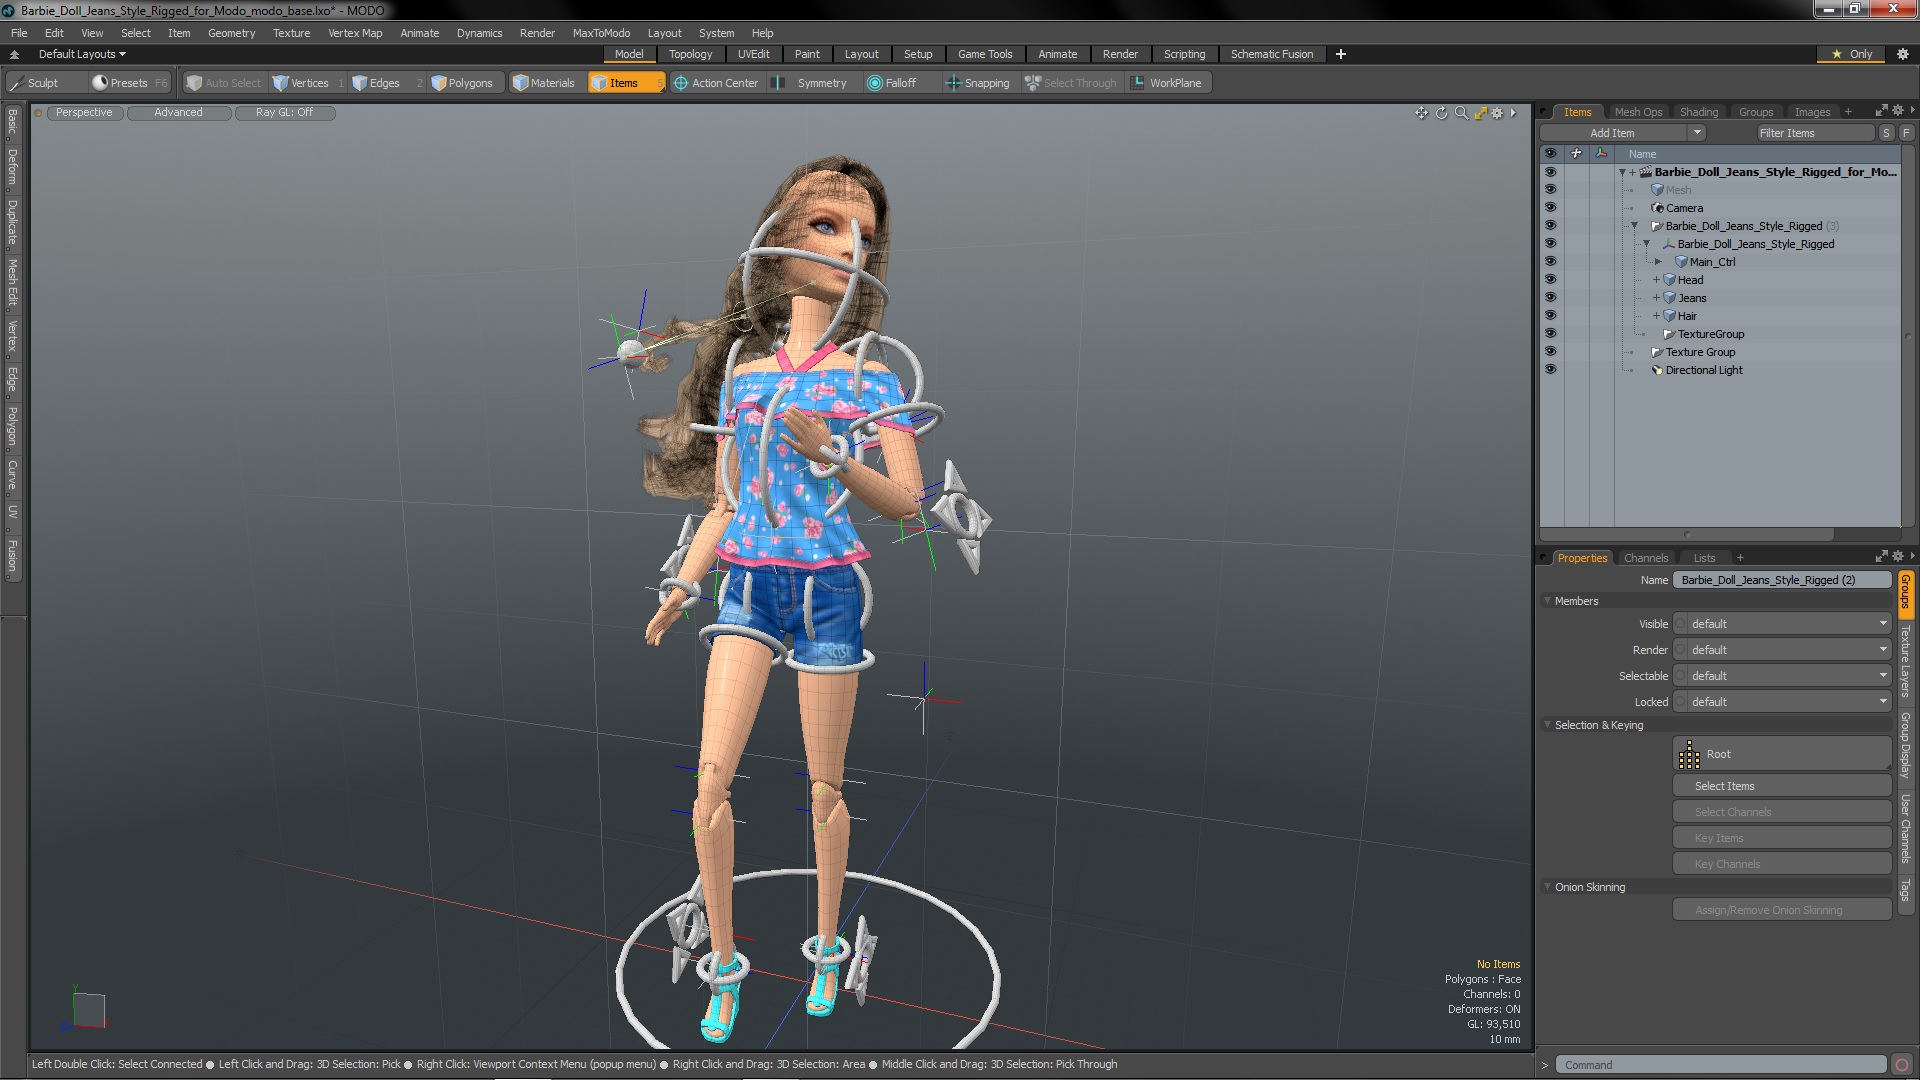Click the Command input field
The image size is (1920, 1080).
pos(1721,1065)
